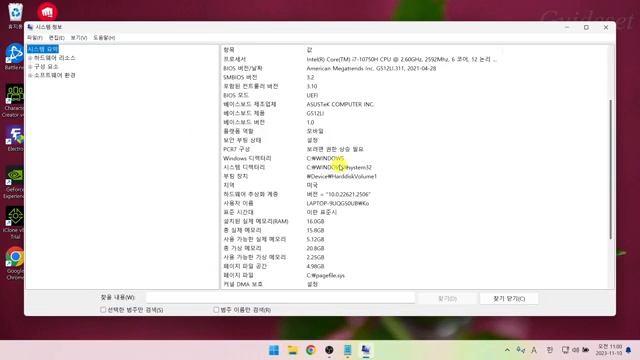The height and width of the screenshot is (360, 640).
Task: Check the 선택한 범주만 검색(S) checkbox
Action: [x=103, y=310]
